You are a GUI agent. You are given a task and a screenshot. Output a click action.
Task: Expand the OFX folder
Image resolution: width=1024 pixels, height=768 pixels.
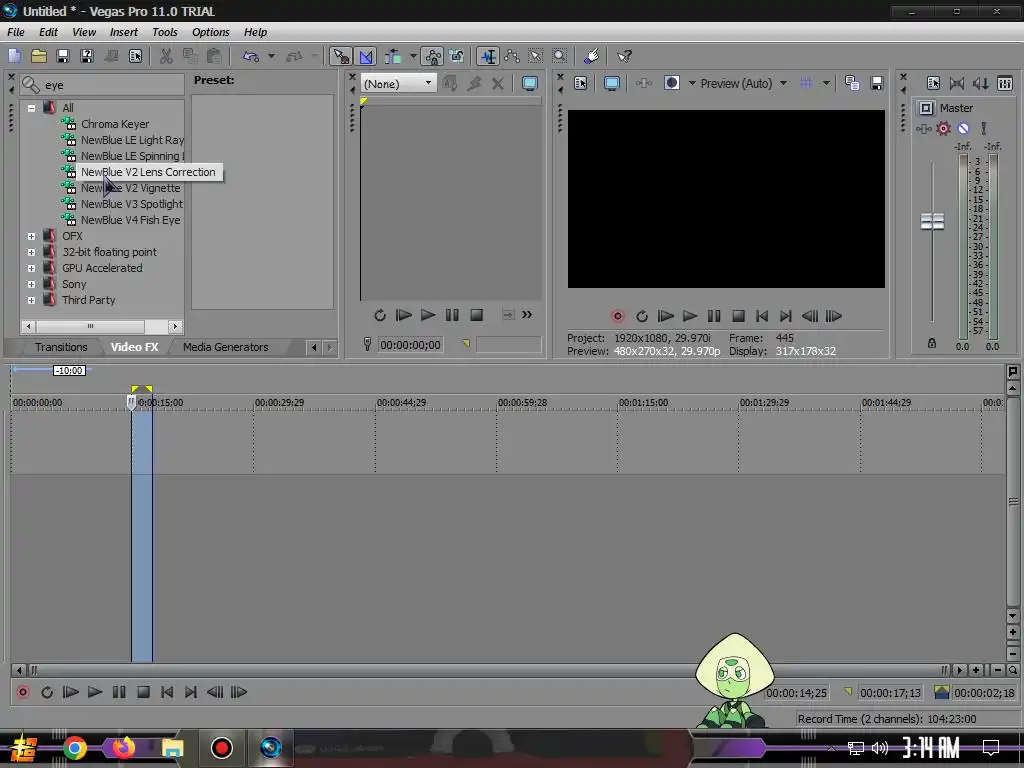pyautogui.click(x=31, y=236)
